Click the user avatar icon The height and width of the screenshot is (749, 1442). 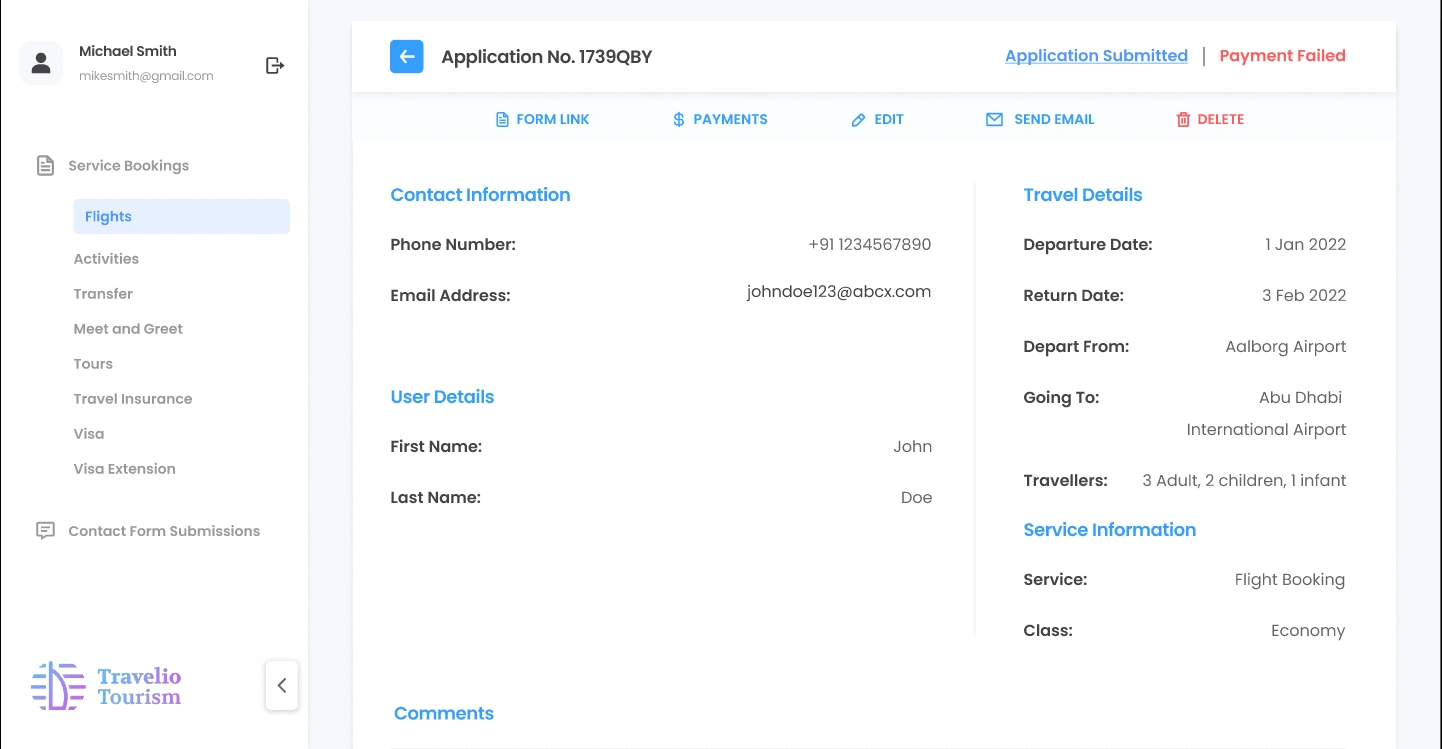[41, 64]
